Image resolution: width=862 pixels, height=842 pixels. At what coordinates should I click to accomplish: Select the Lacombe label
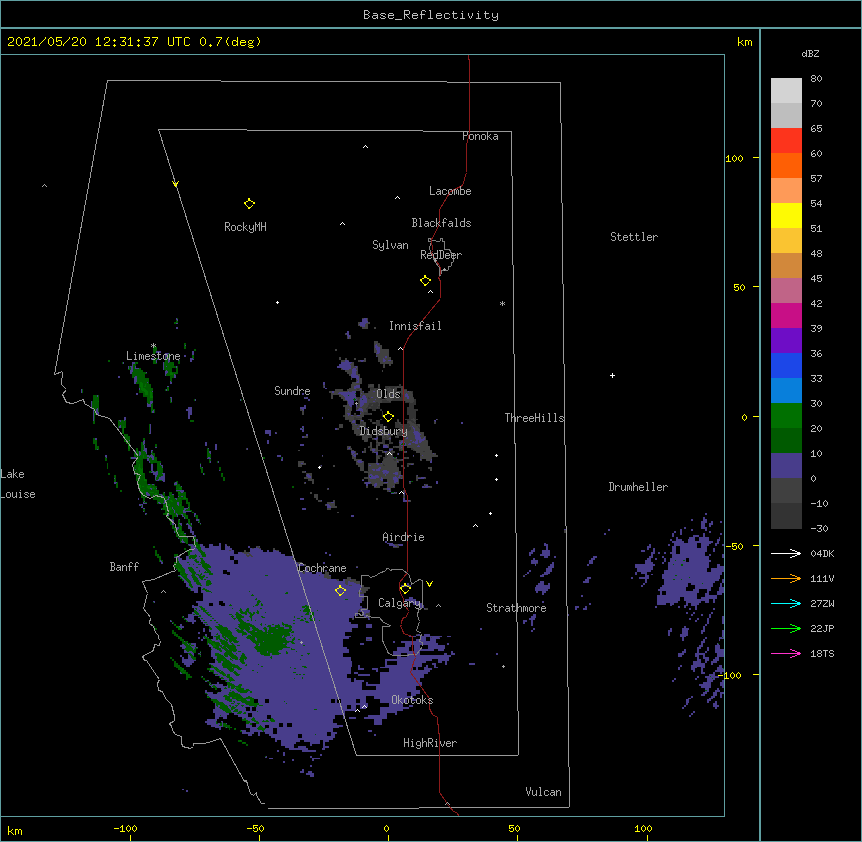[x=450, y=191]
